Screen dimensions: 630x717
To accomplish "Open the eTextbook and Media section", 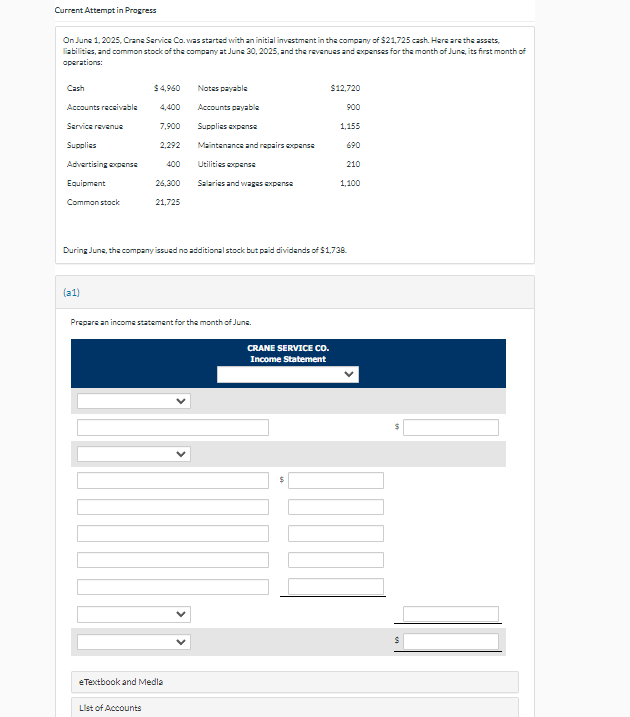I will (x=295, y=682).
